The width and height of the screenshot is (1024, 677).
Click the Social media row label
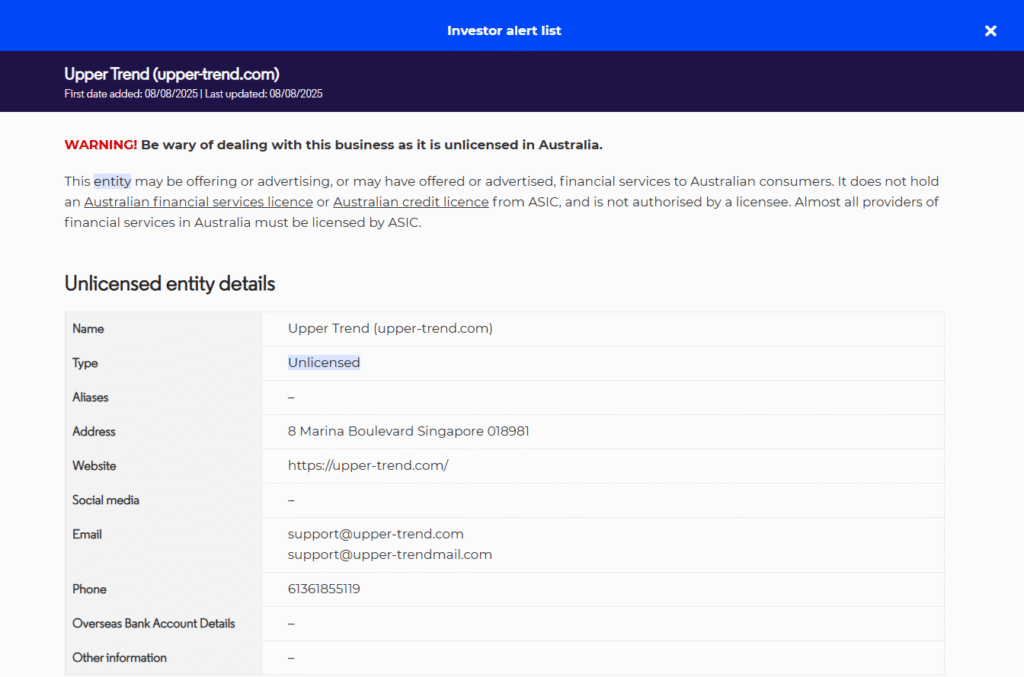pos(106,500)
